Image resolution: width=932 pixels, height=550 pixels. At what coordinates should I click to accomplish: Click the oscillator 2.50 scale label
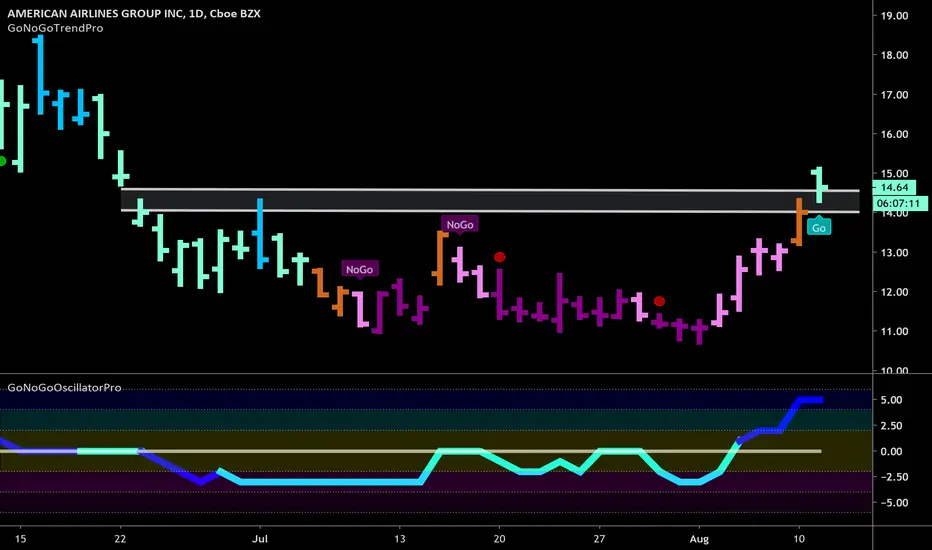pyautogui.click(x=891, y=426)
